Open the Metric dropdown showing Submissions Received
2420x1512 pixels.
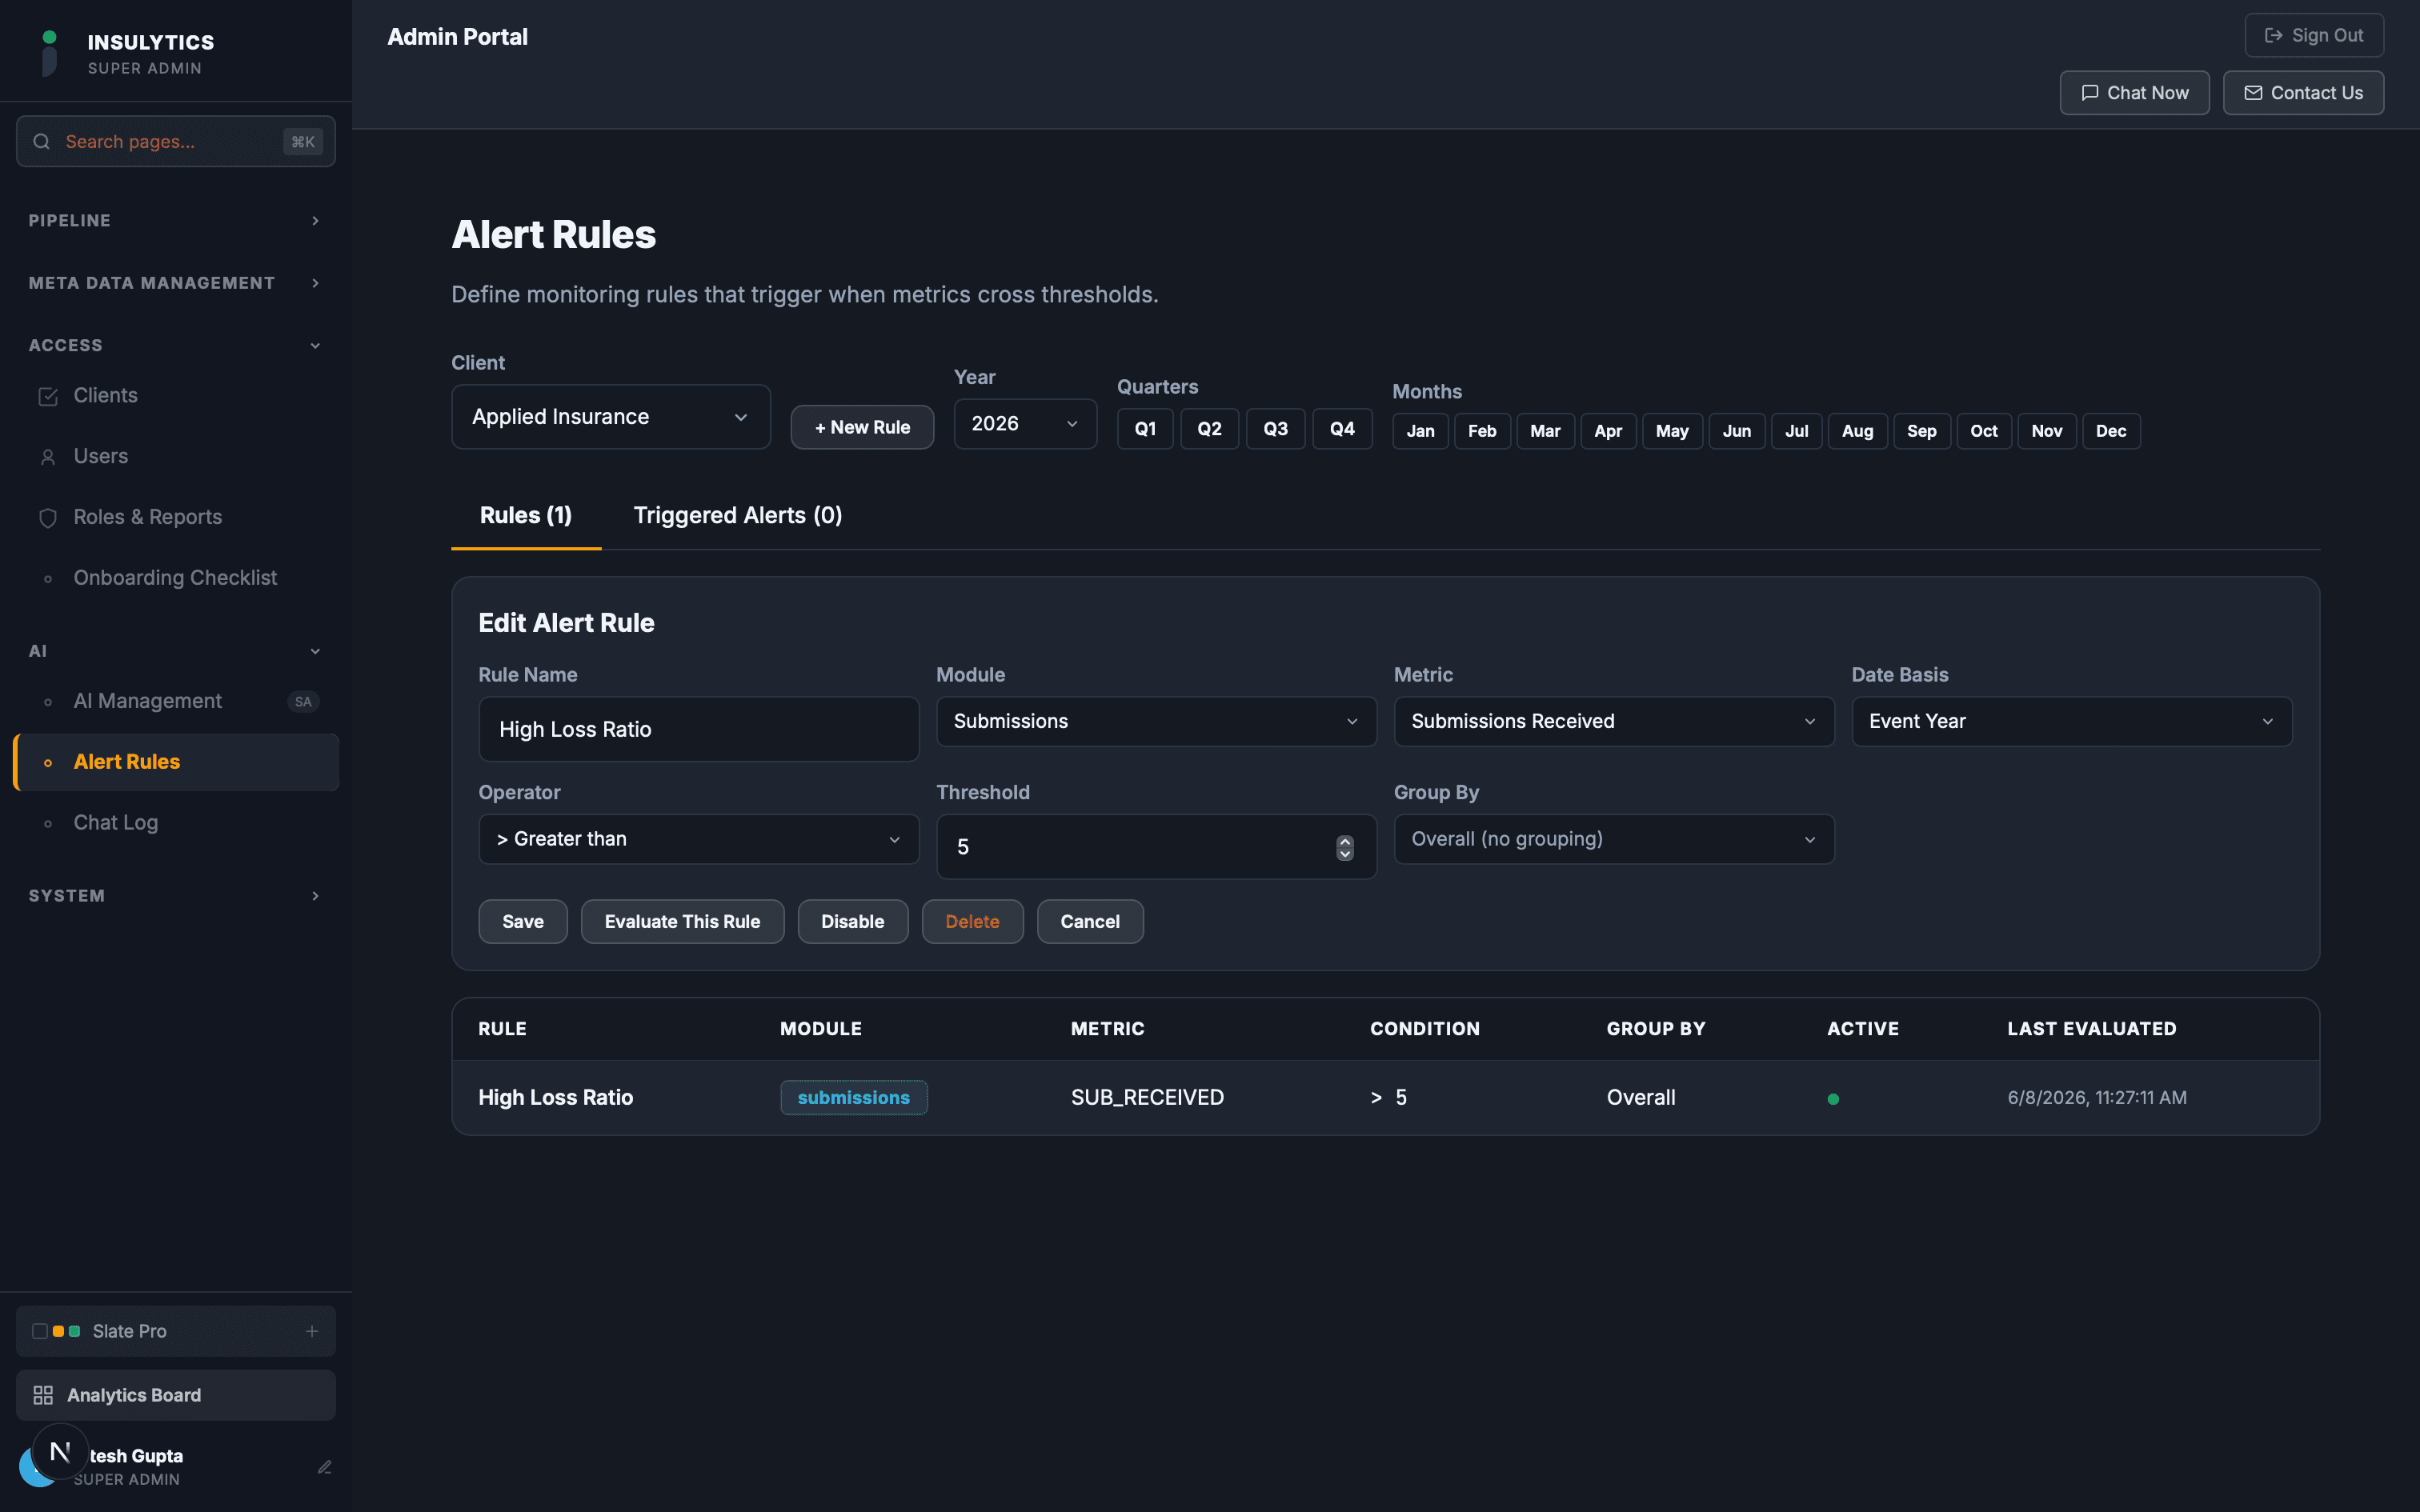1614,721
